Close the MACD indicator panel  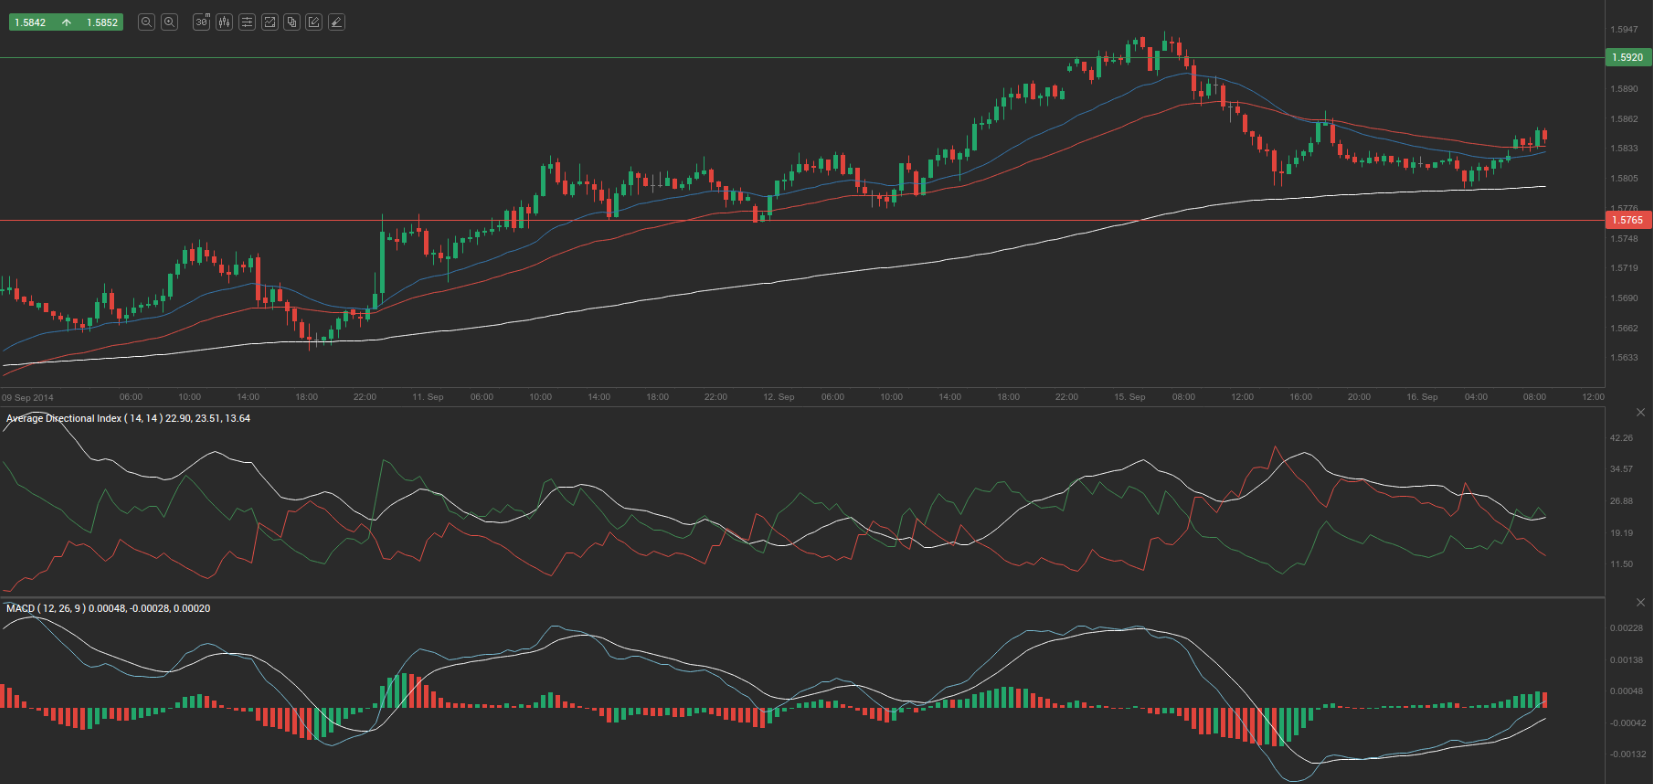[1640, 602]
